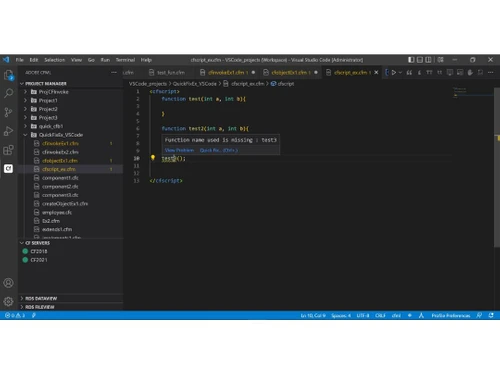This screenshot has height=375, width=500.
Task: Click the errors and warnings status bar indicator
Action: tap(15, 315)
